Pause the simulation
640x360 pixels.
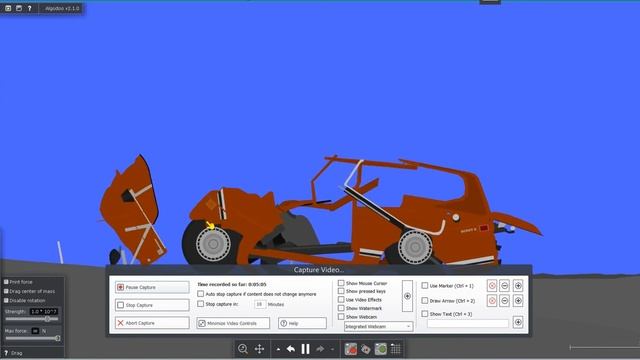(305, 349)
